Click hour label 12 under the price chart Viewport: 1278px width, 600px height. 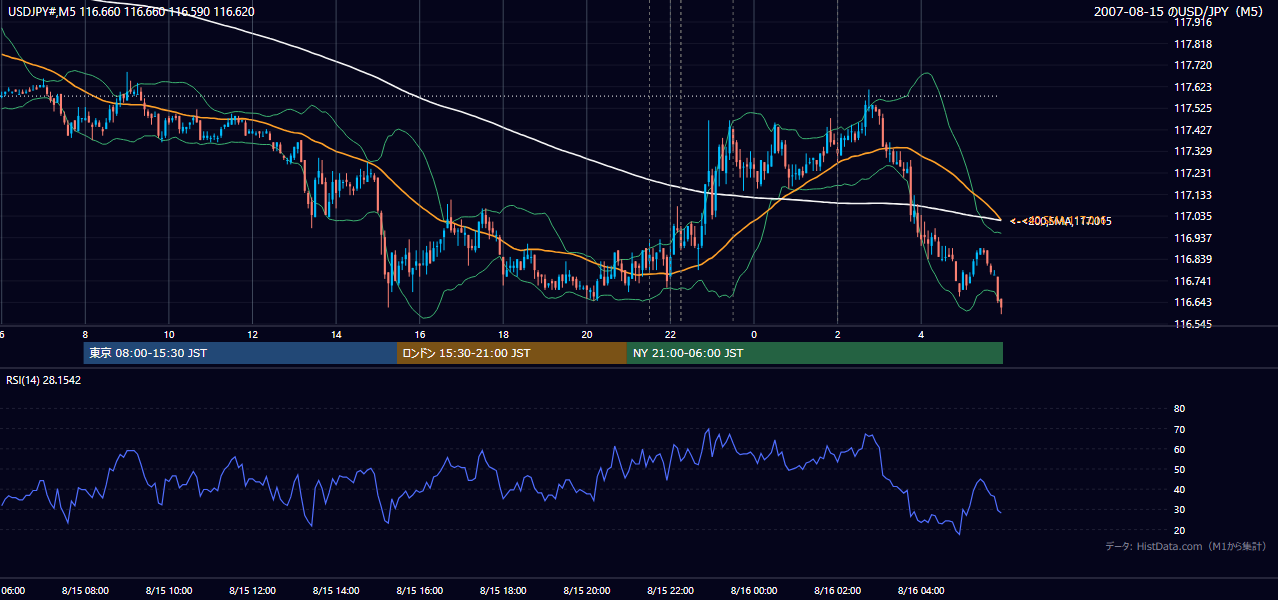tap(253, 335)
